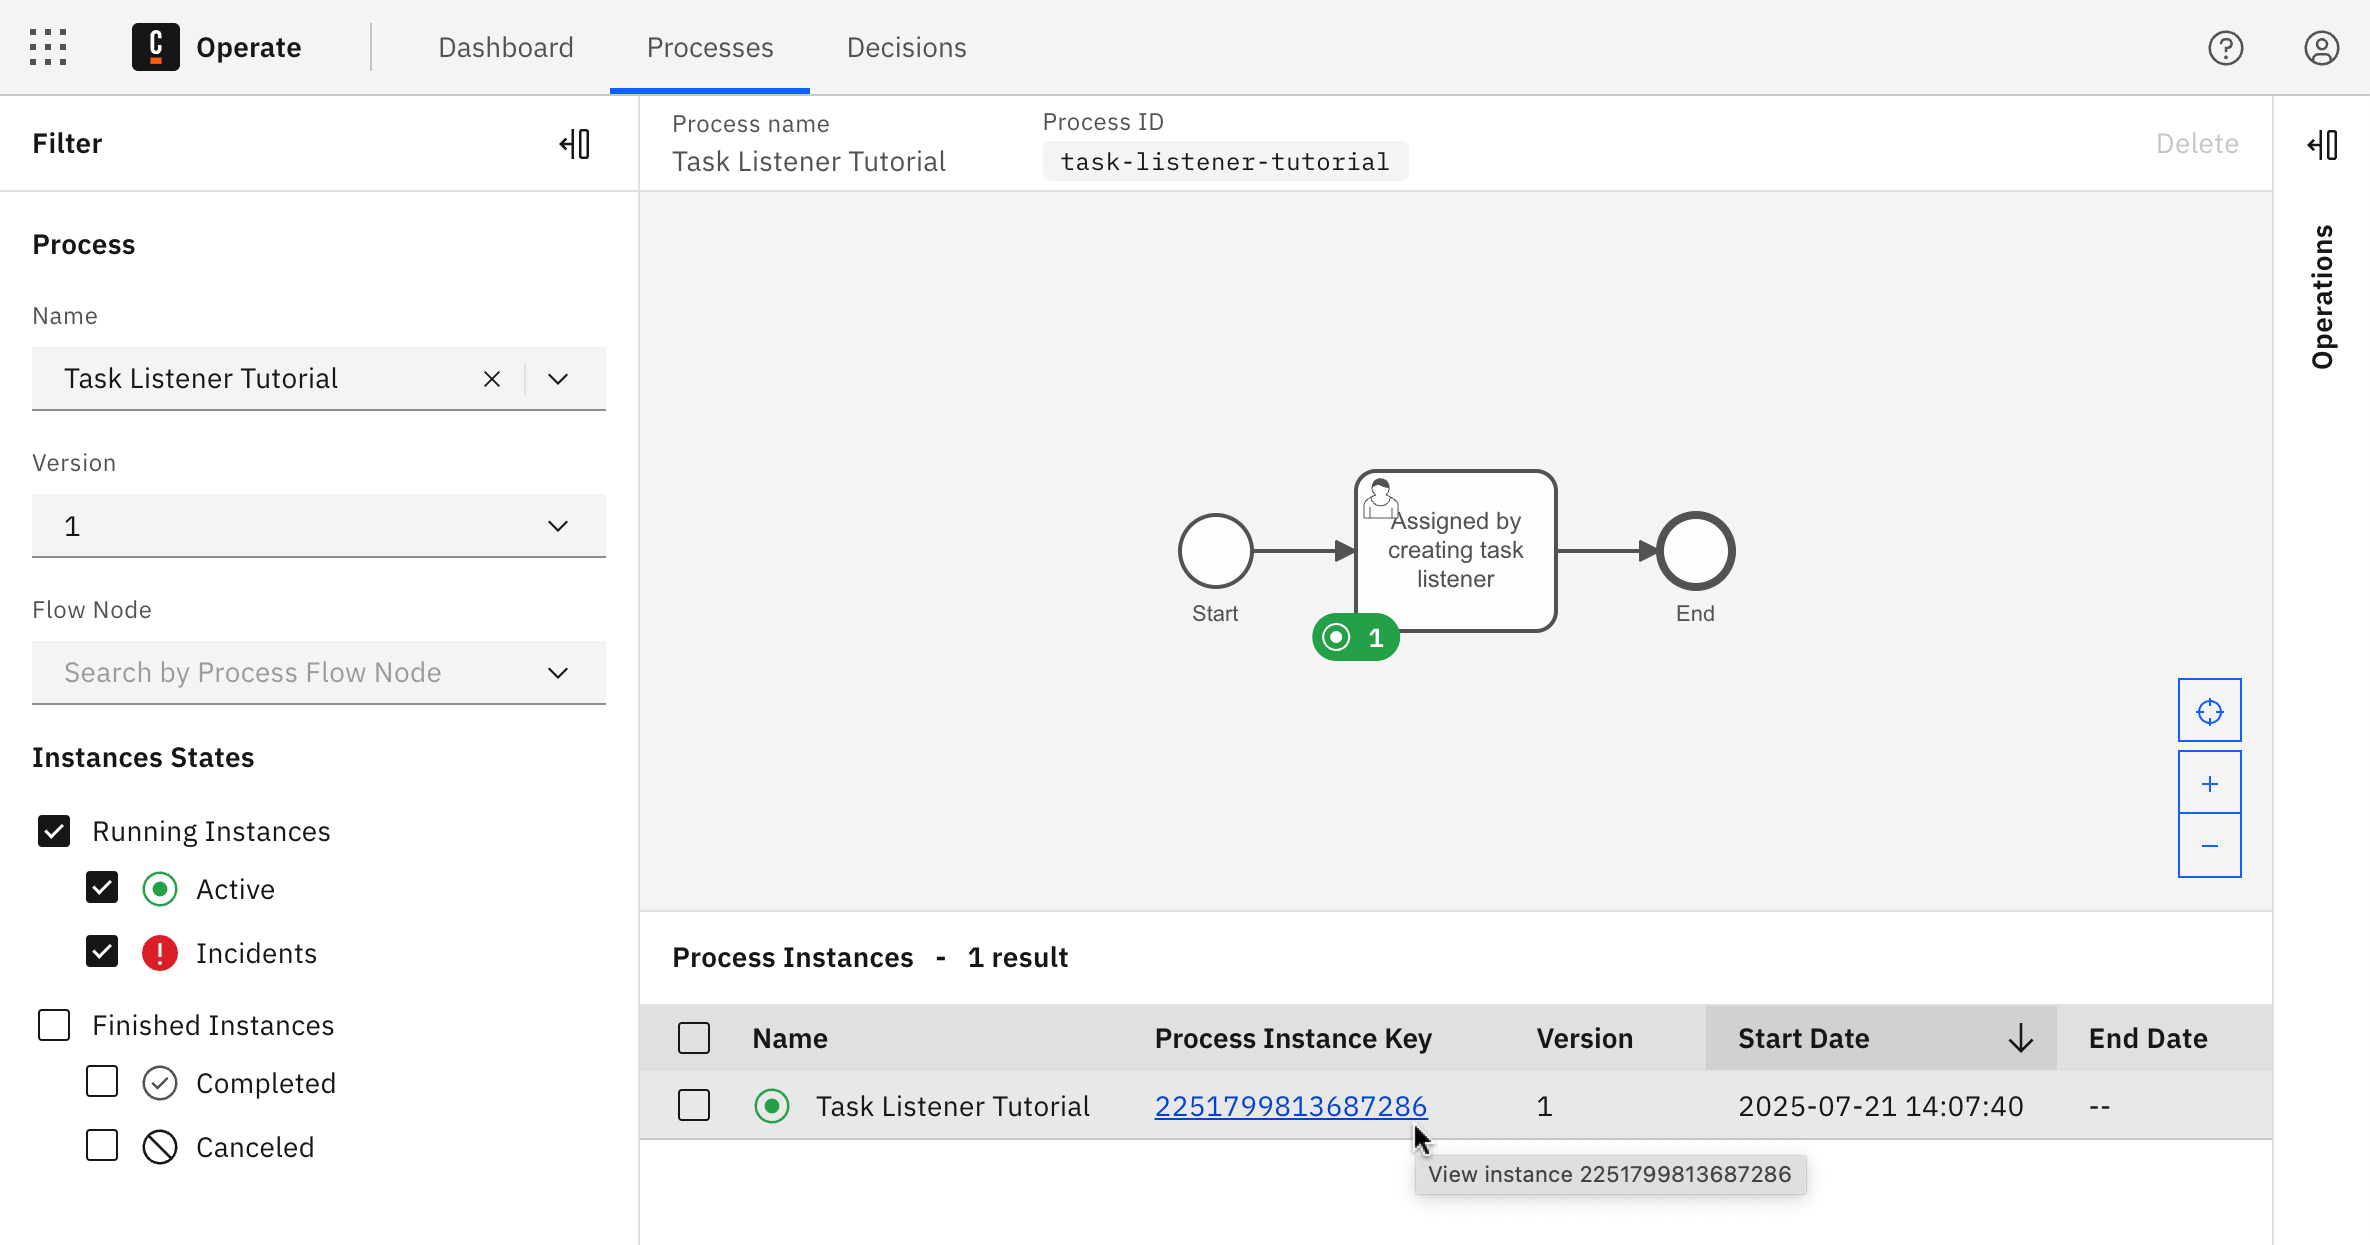
Task: Expand the process Name dropdown
Action: point(557,378)
